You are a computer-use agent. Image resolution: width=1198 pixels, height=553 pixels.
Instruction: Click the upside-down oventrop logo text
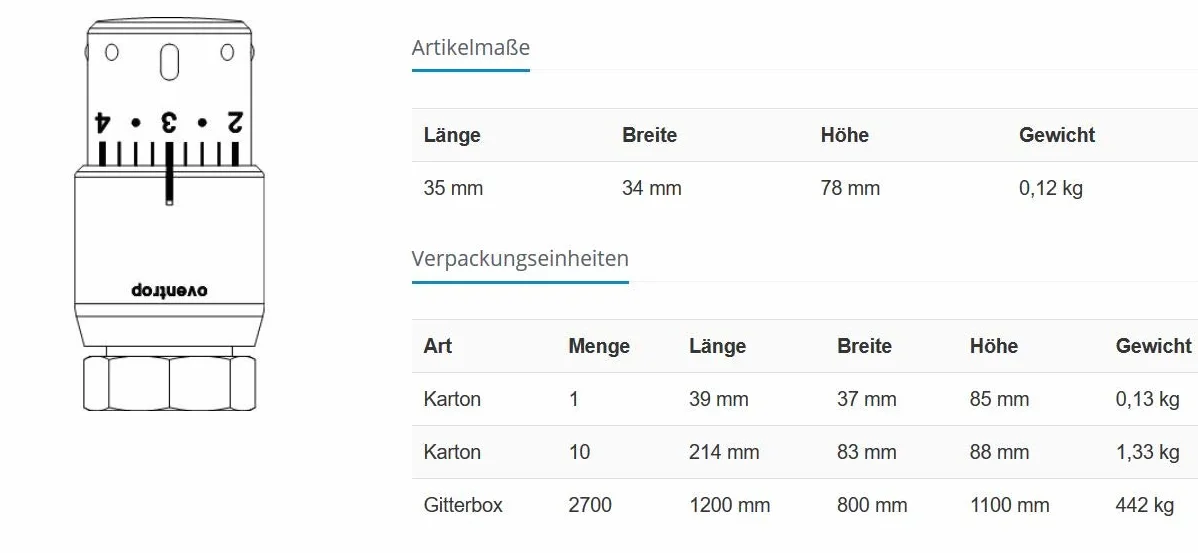[169, 290]
